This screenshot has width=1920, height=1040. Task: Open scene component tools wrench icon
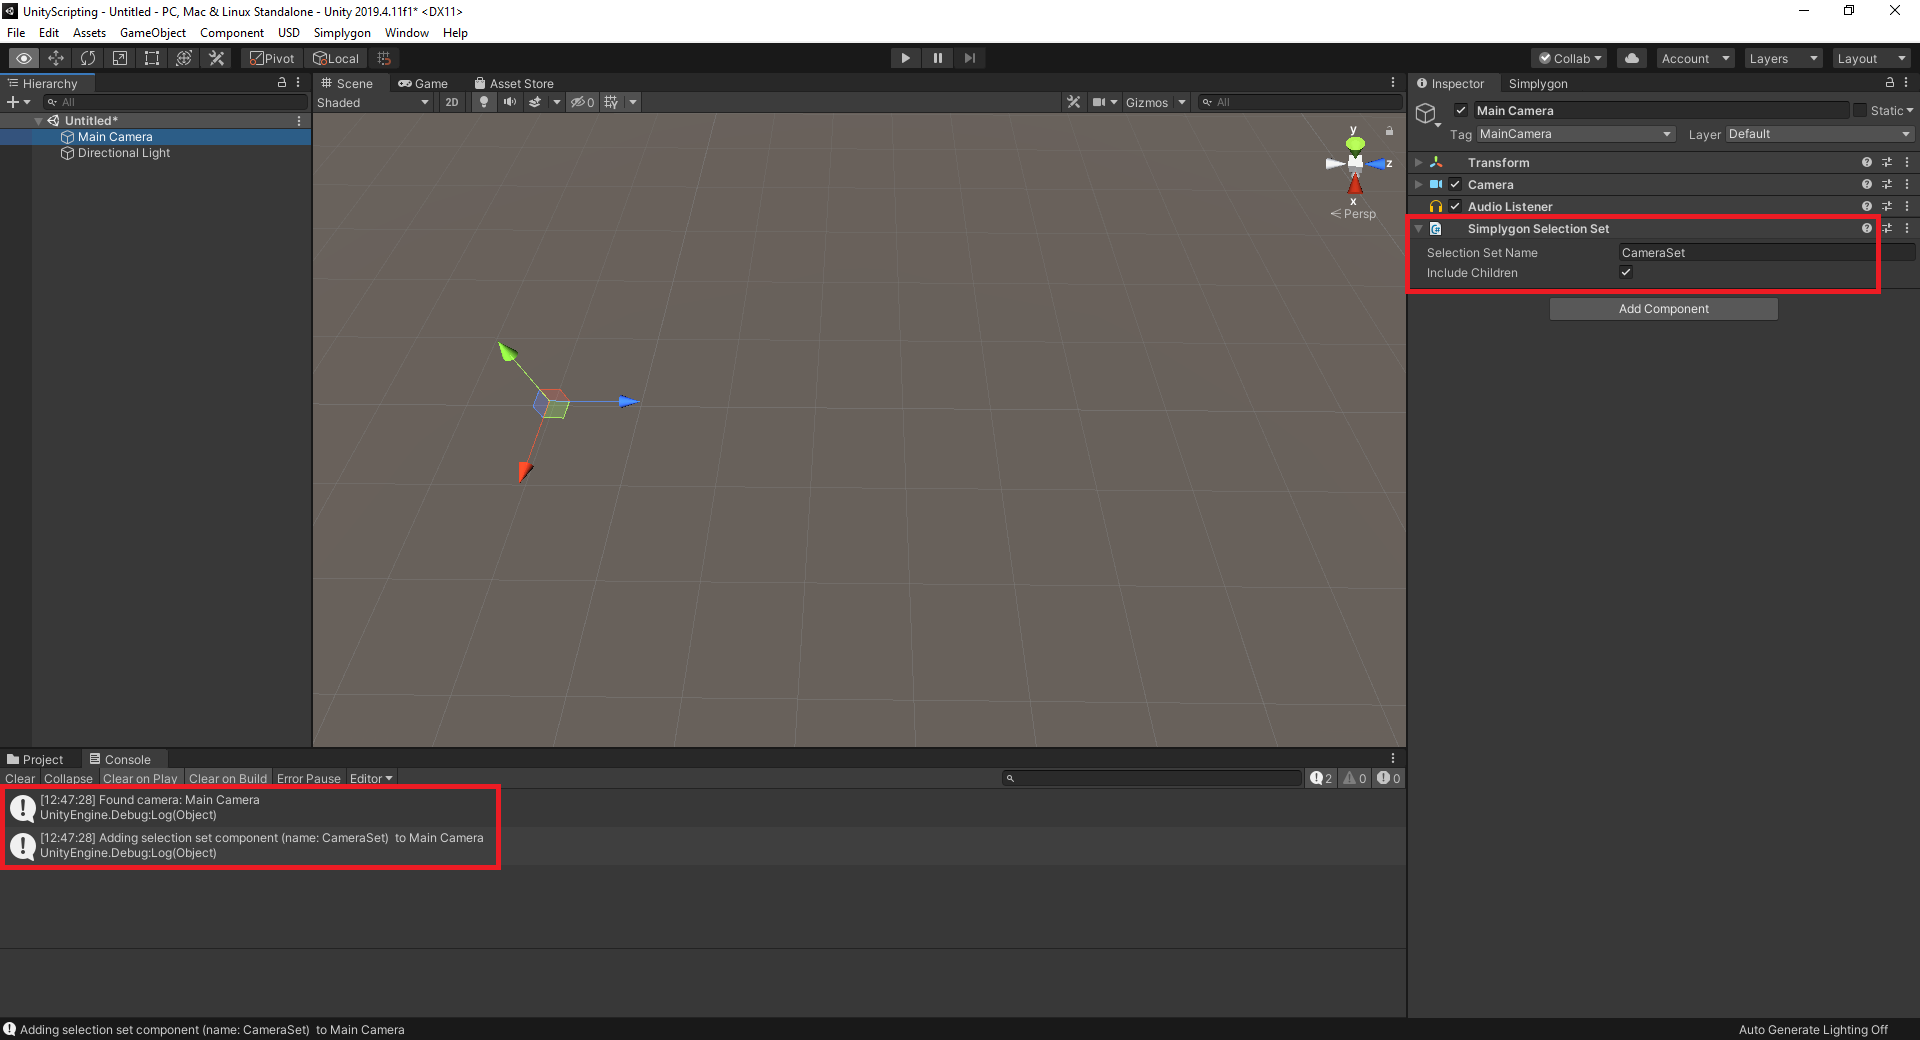[1073, 102]
